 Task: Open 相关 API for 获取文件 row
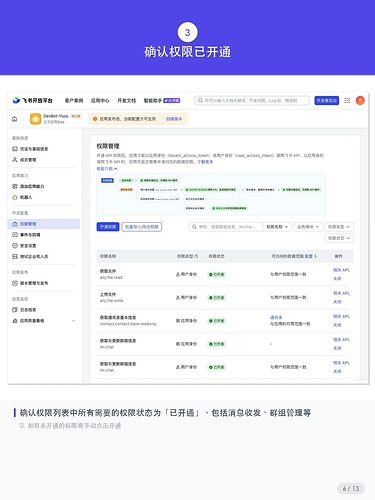pos(341,270)
